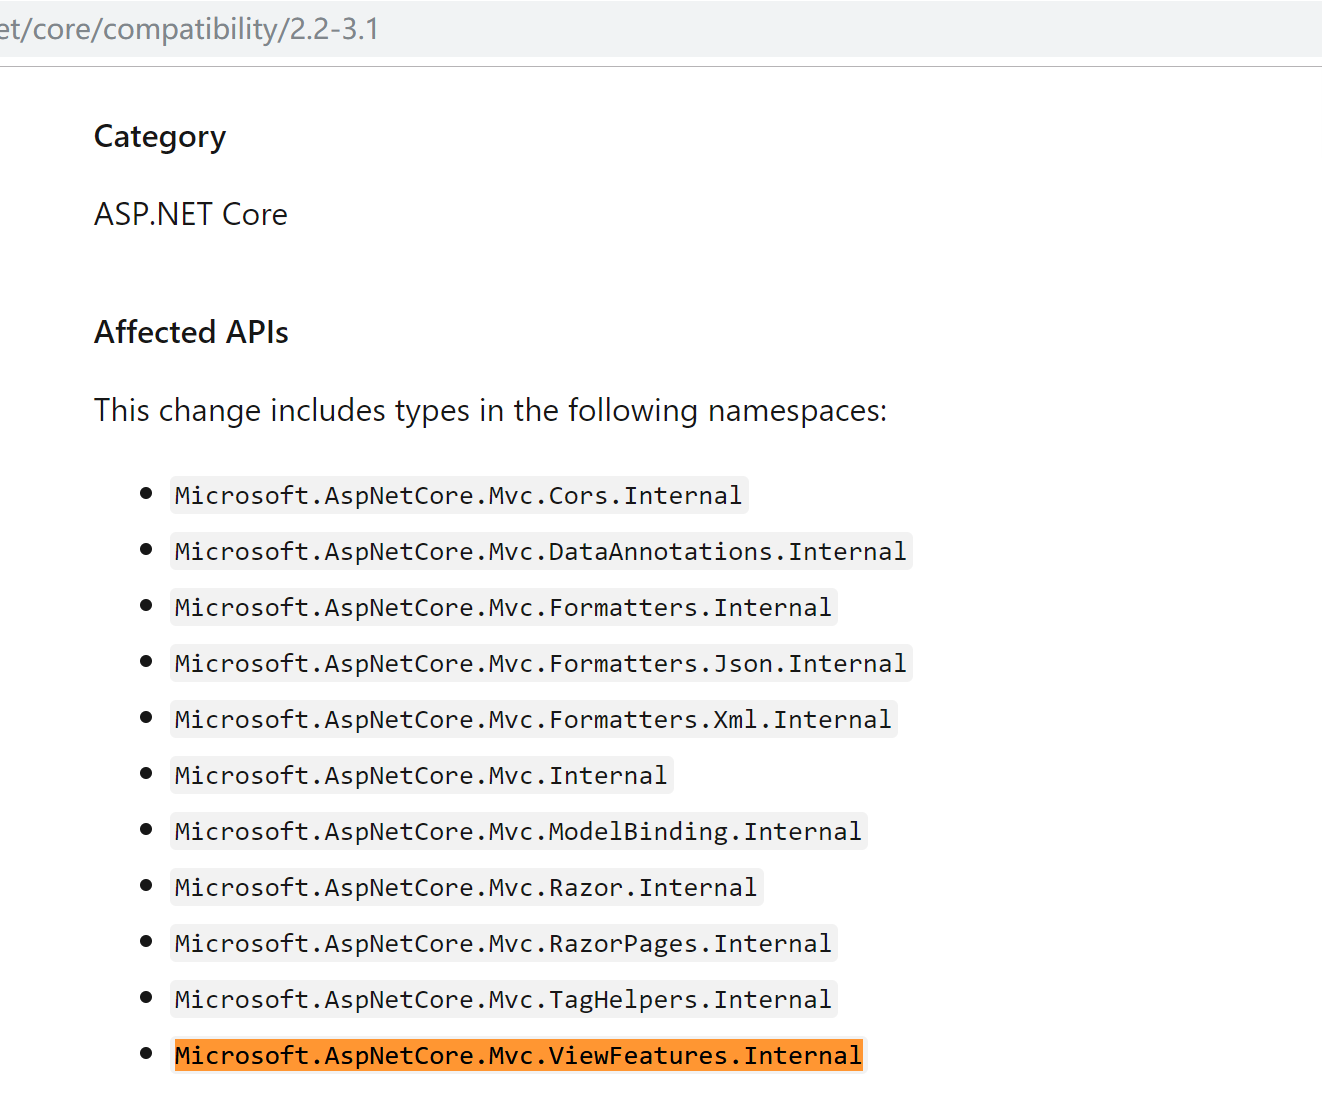Click highlighted Microsoft.AspNetCore.Mvc.ViewFeatures.Internal namespace
Viewport: 1322px width, 1108px height.
tap(518, 1056)
